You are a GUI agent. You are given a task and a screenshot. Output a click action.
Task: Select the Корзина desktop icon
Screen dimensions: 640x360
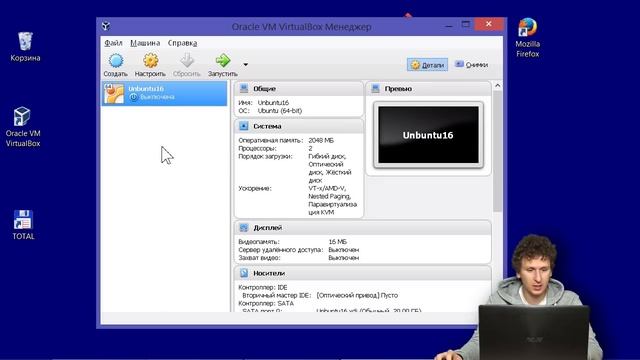pyautogui.click(x=25, y=47)
